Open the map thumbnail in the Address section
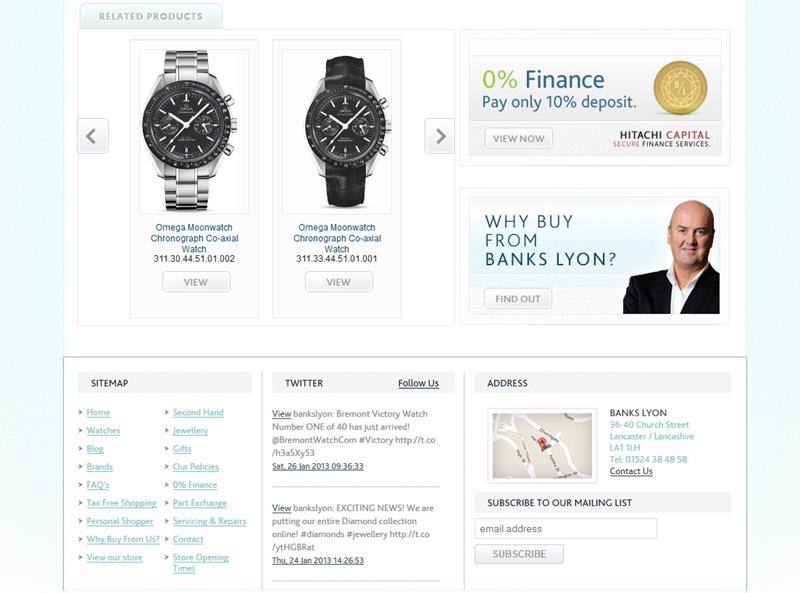 pyautogui.click(x=542, y=446)
